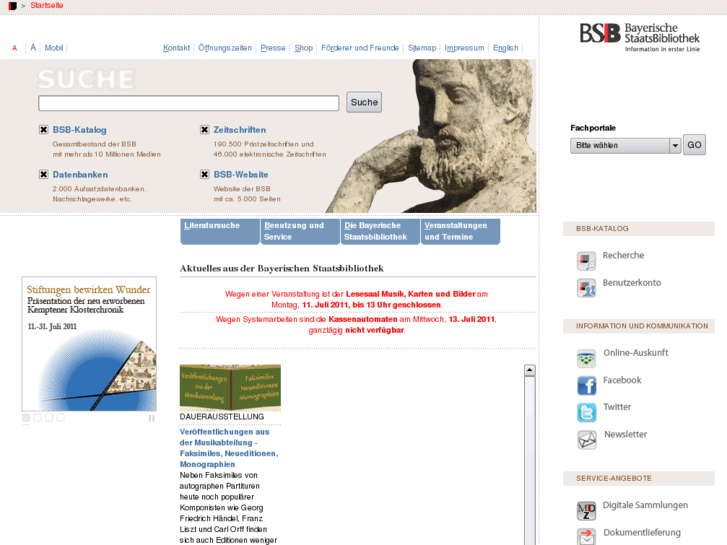Viewport: 727px width, 545px height.
Task: Open Die Bayerische Staatsbibliothek tab
Action: tap(380, 231)
